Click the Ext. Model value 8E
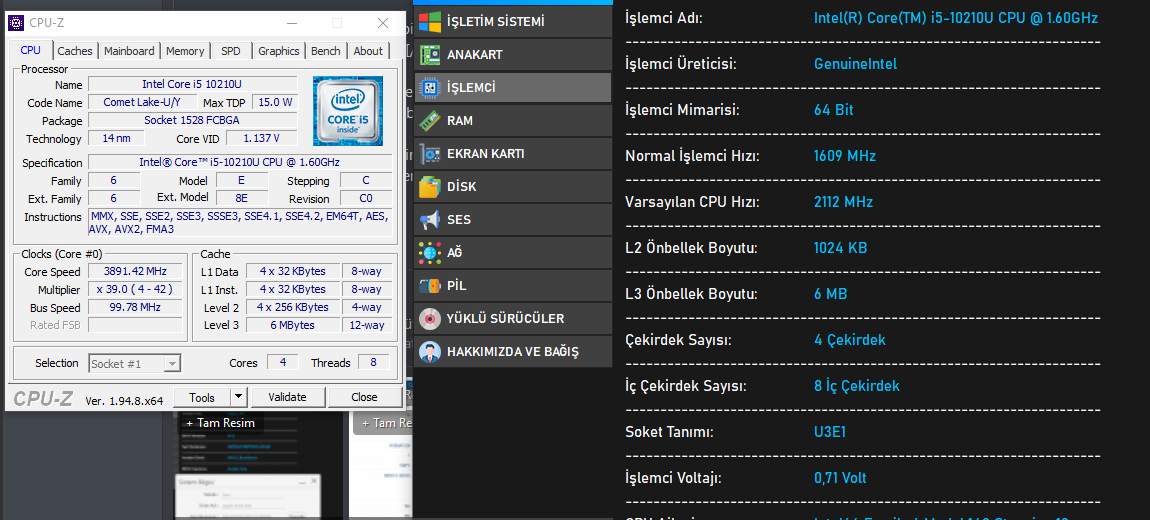Screen dimensions: 1150x520 (x=241, y=198)
